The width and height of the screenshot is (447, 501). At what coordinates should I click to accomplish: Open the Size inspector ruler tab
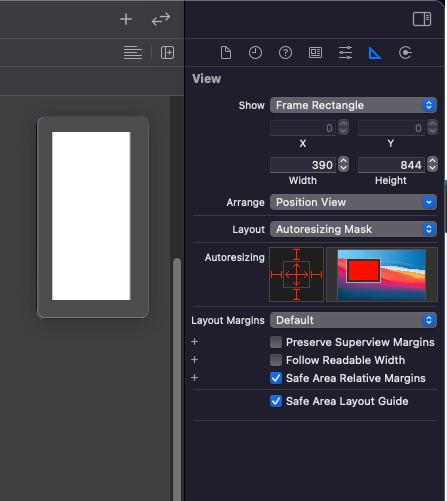[375, 53]
